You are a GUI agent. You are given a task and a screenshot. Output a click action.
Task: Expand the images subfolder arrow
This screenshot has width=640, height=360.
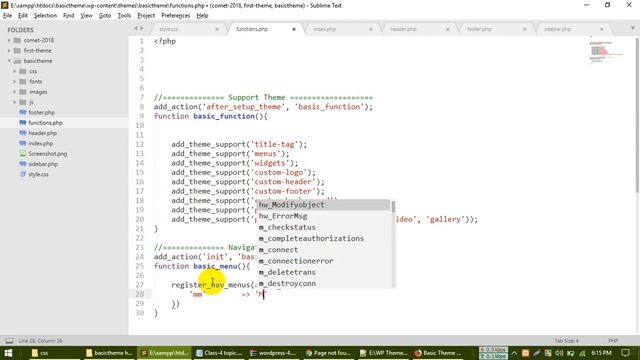click(x=15, y=92)
